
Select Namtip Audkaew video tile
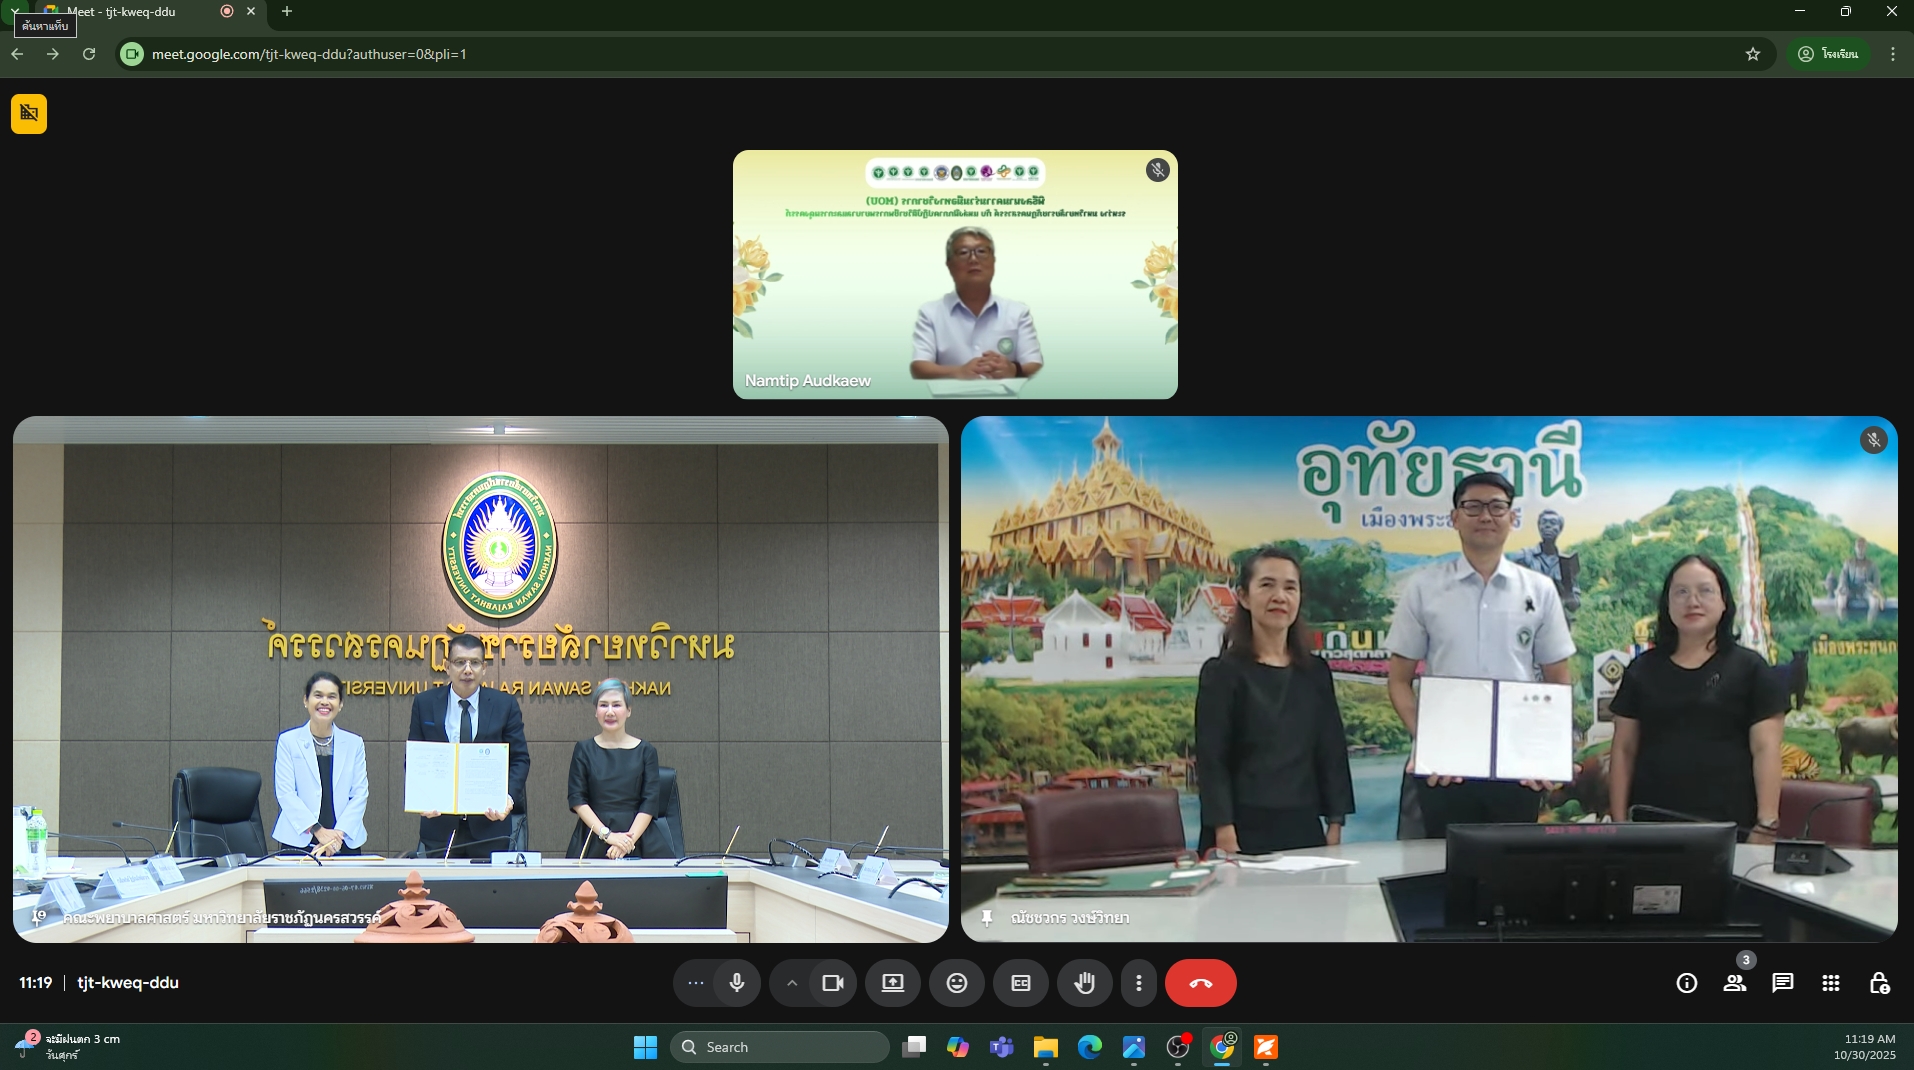[x=955, y=275]
